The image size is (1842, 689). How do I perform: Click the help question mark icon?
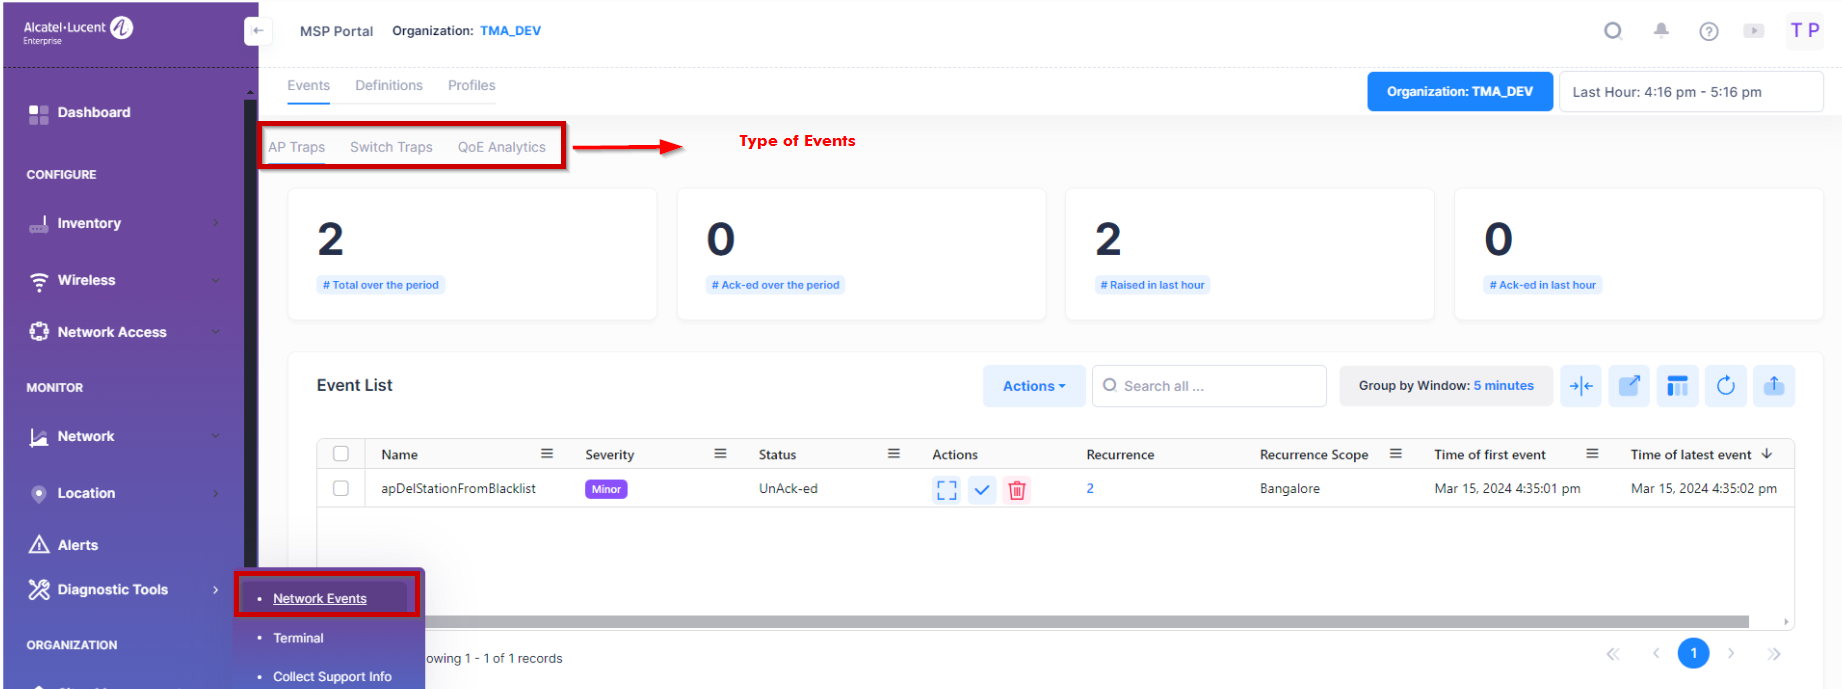coord(1709,31)
